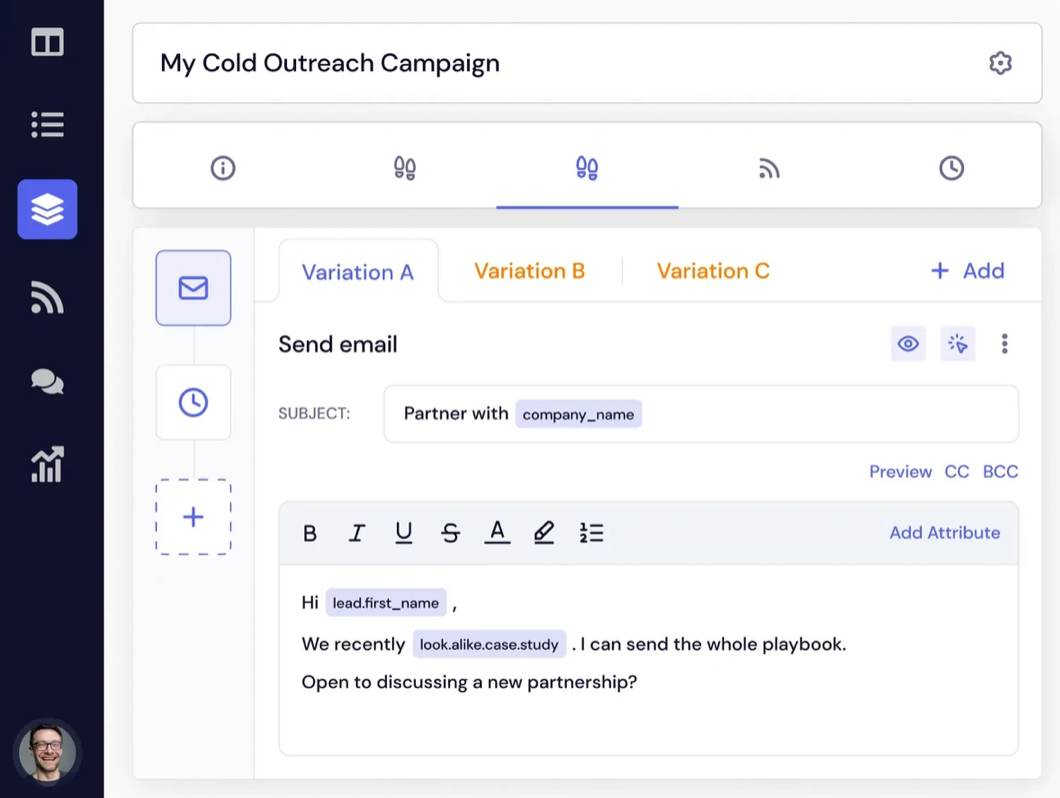1060x798 pixels.
Task: Switch to Variation B tab
Action: click(529, 270)
